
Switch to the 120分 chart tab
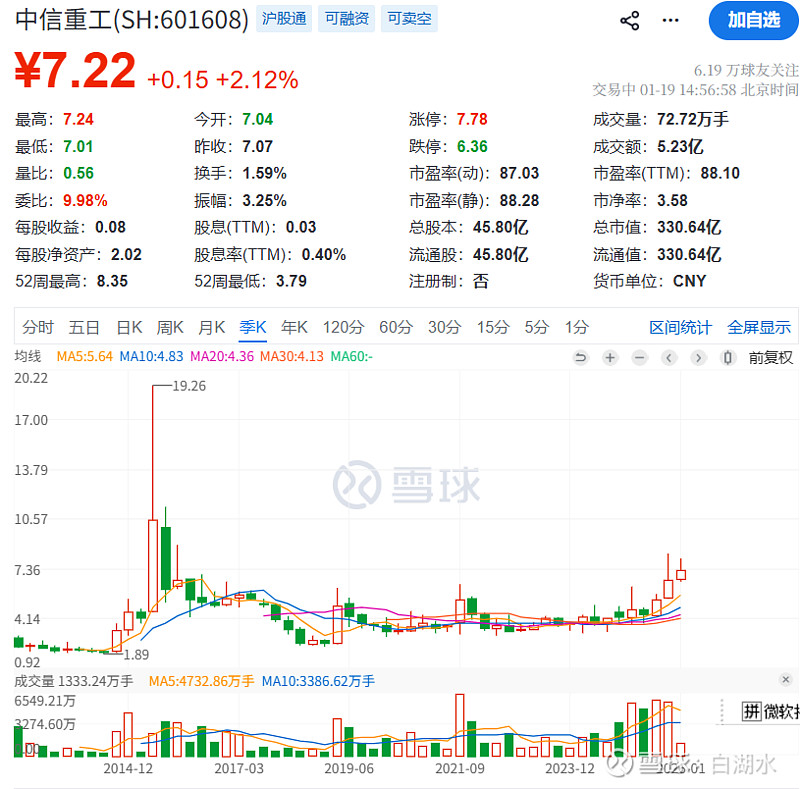tap(343, 327)
